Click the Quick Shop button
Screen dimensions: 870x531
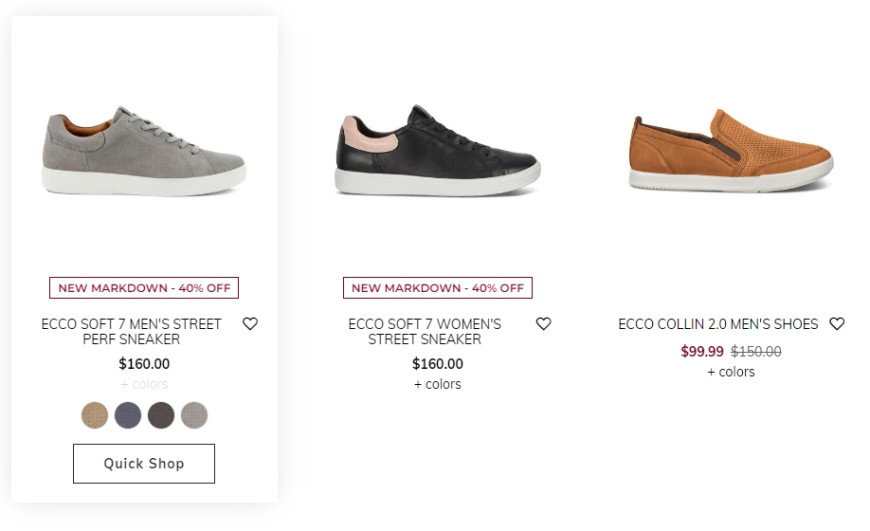tap(144, 463)
